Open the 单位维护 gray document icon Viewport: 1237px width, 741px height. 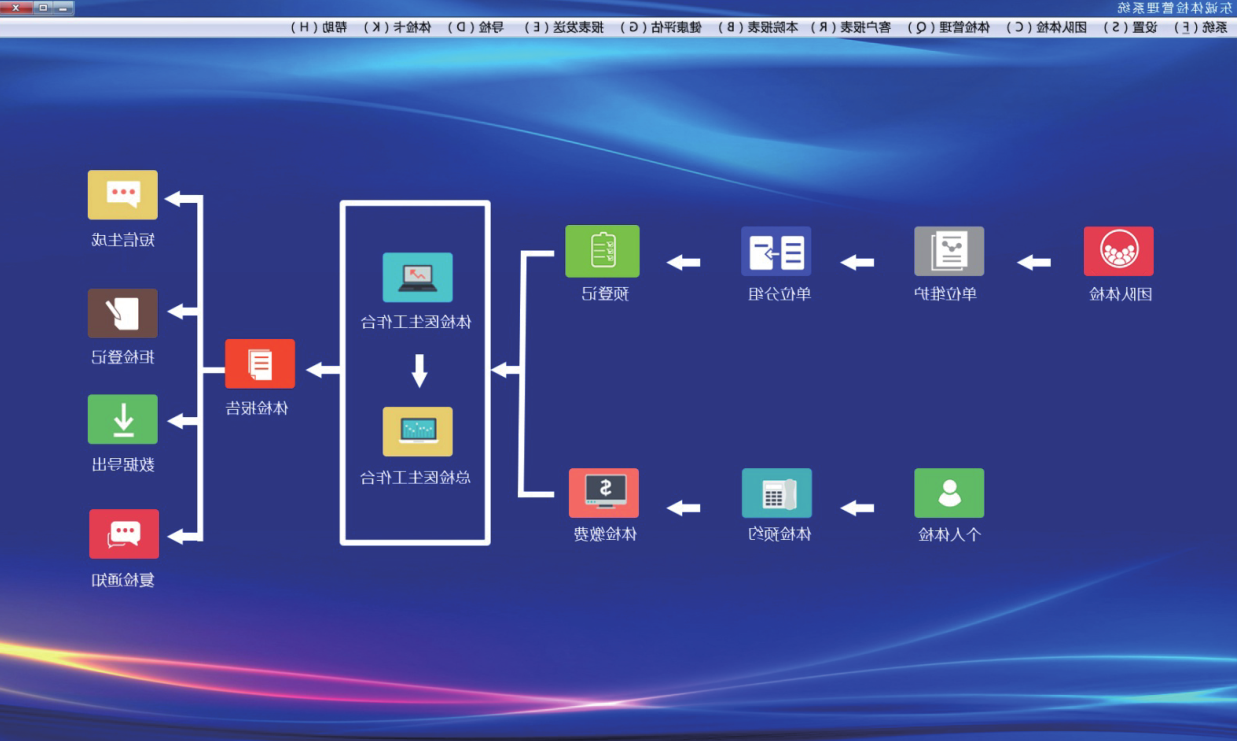[x=949, y=251]
